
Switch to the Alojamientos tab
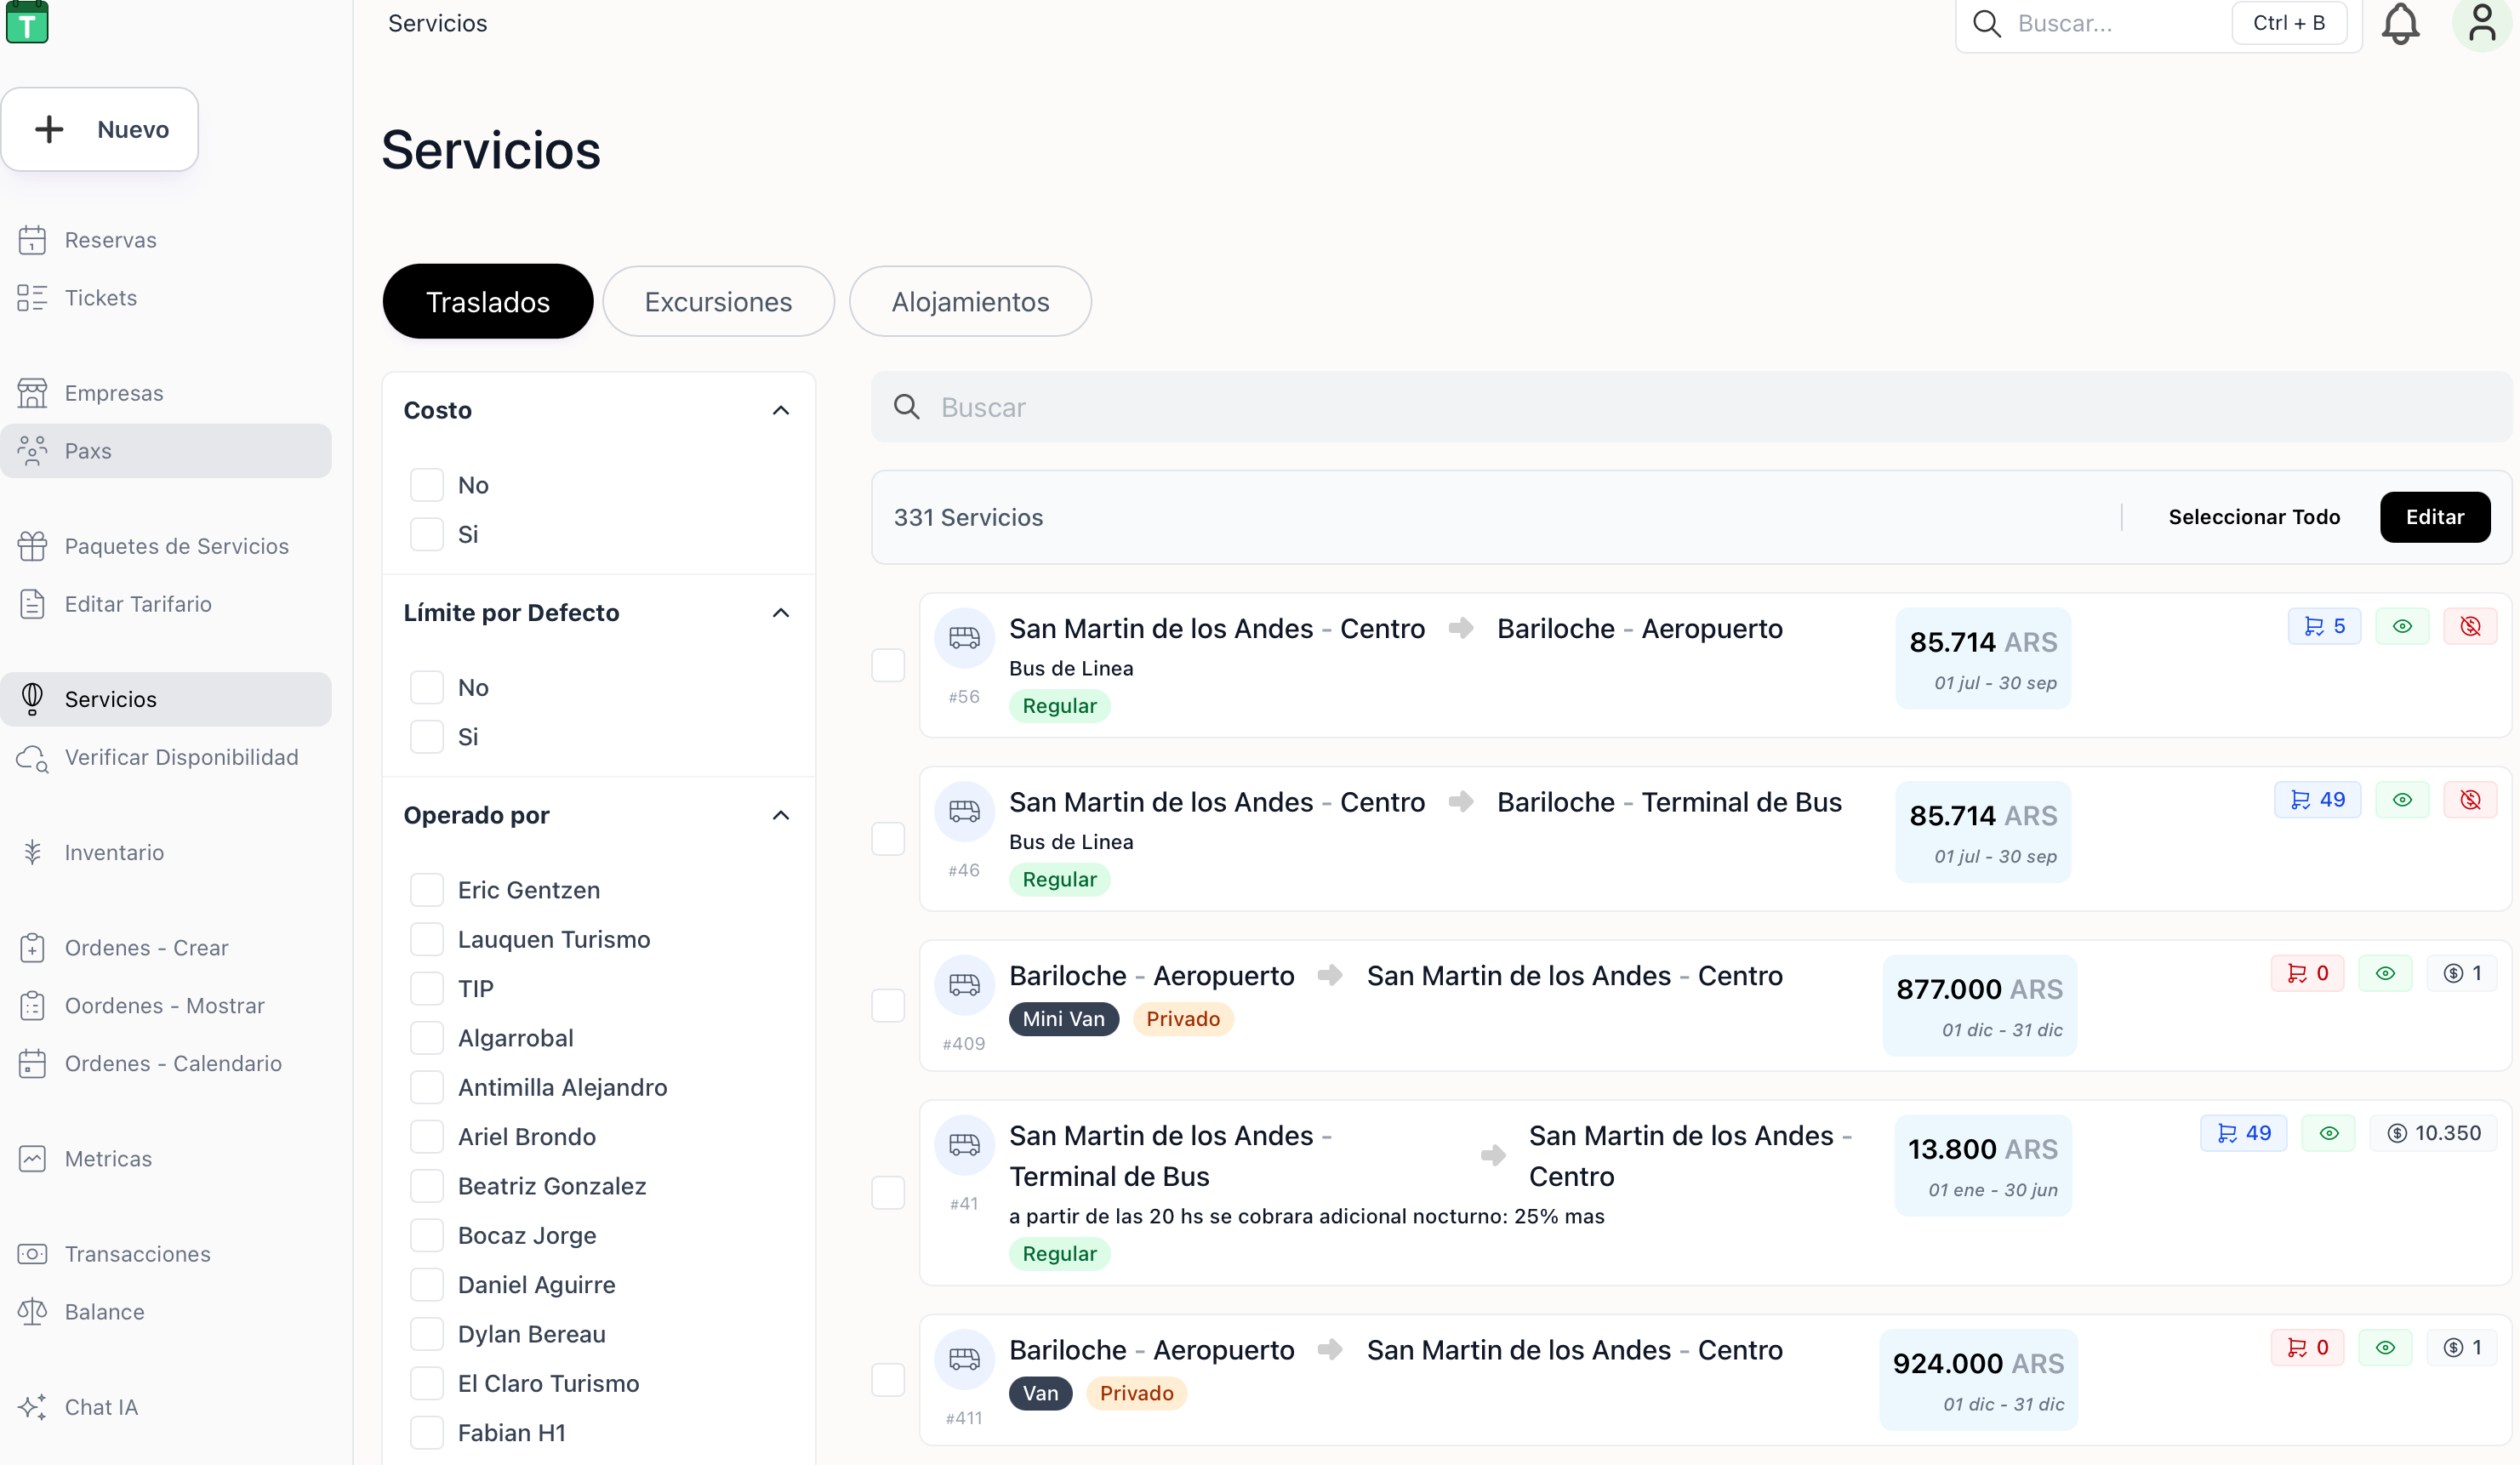click(x=969, y=301)
